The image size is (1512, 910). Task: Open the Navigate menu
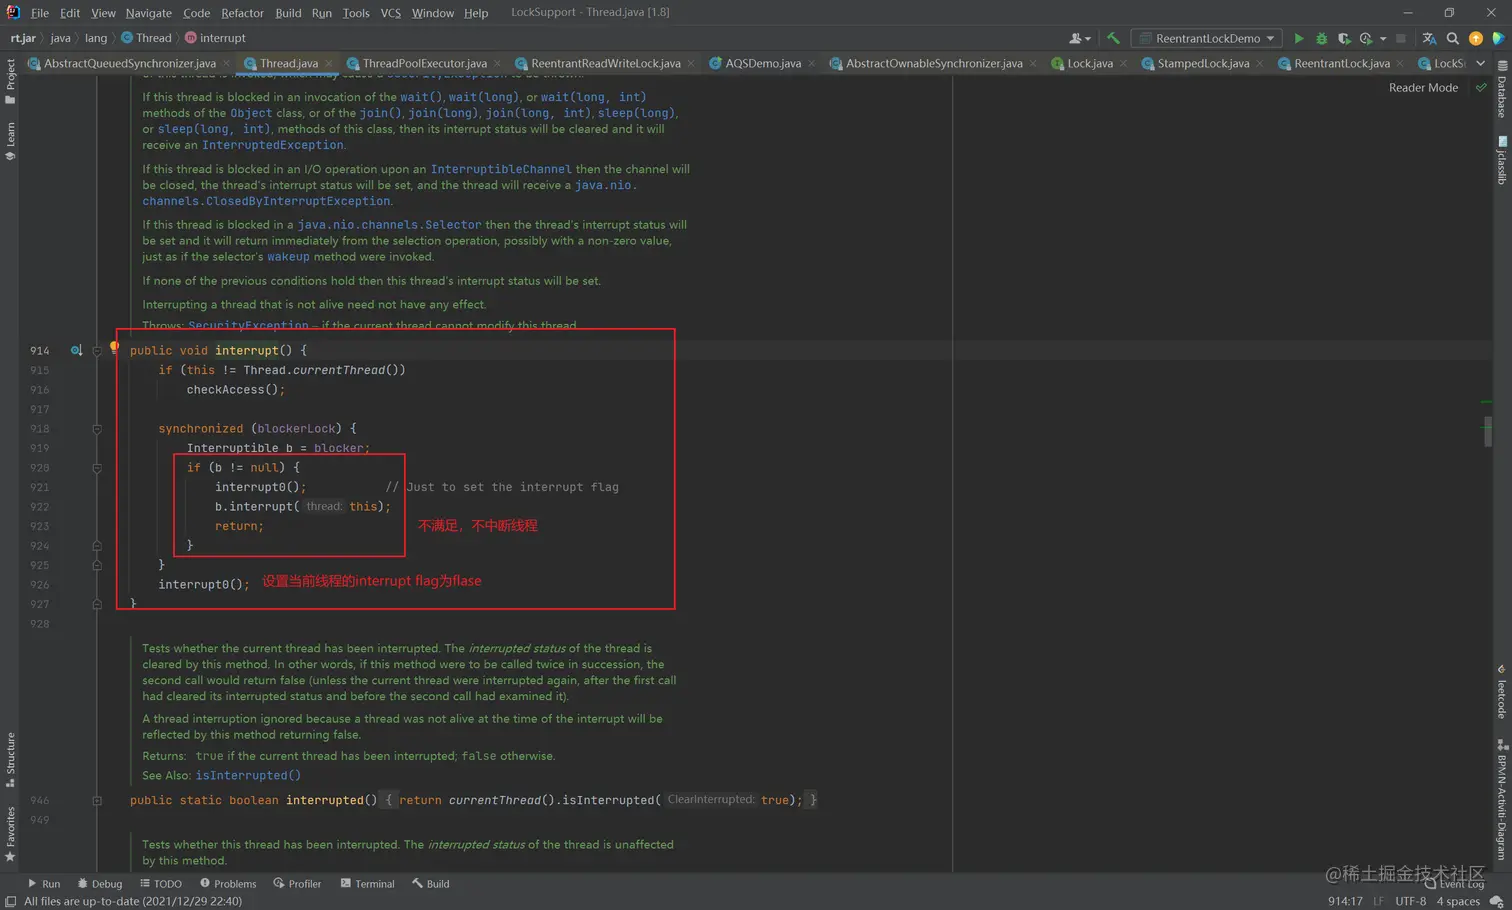click(148, 13)
